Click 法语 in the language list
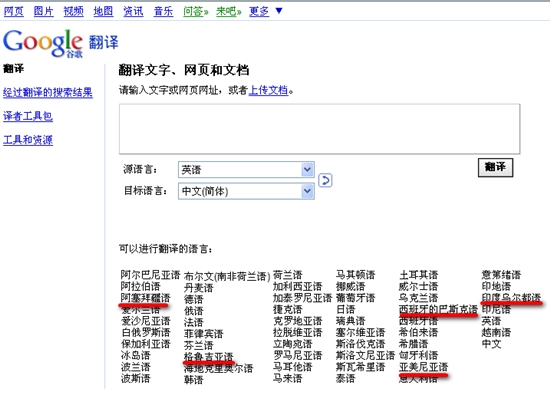The height and width of the screenshot is (398, 550). [x=194, y=323]
